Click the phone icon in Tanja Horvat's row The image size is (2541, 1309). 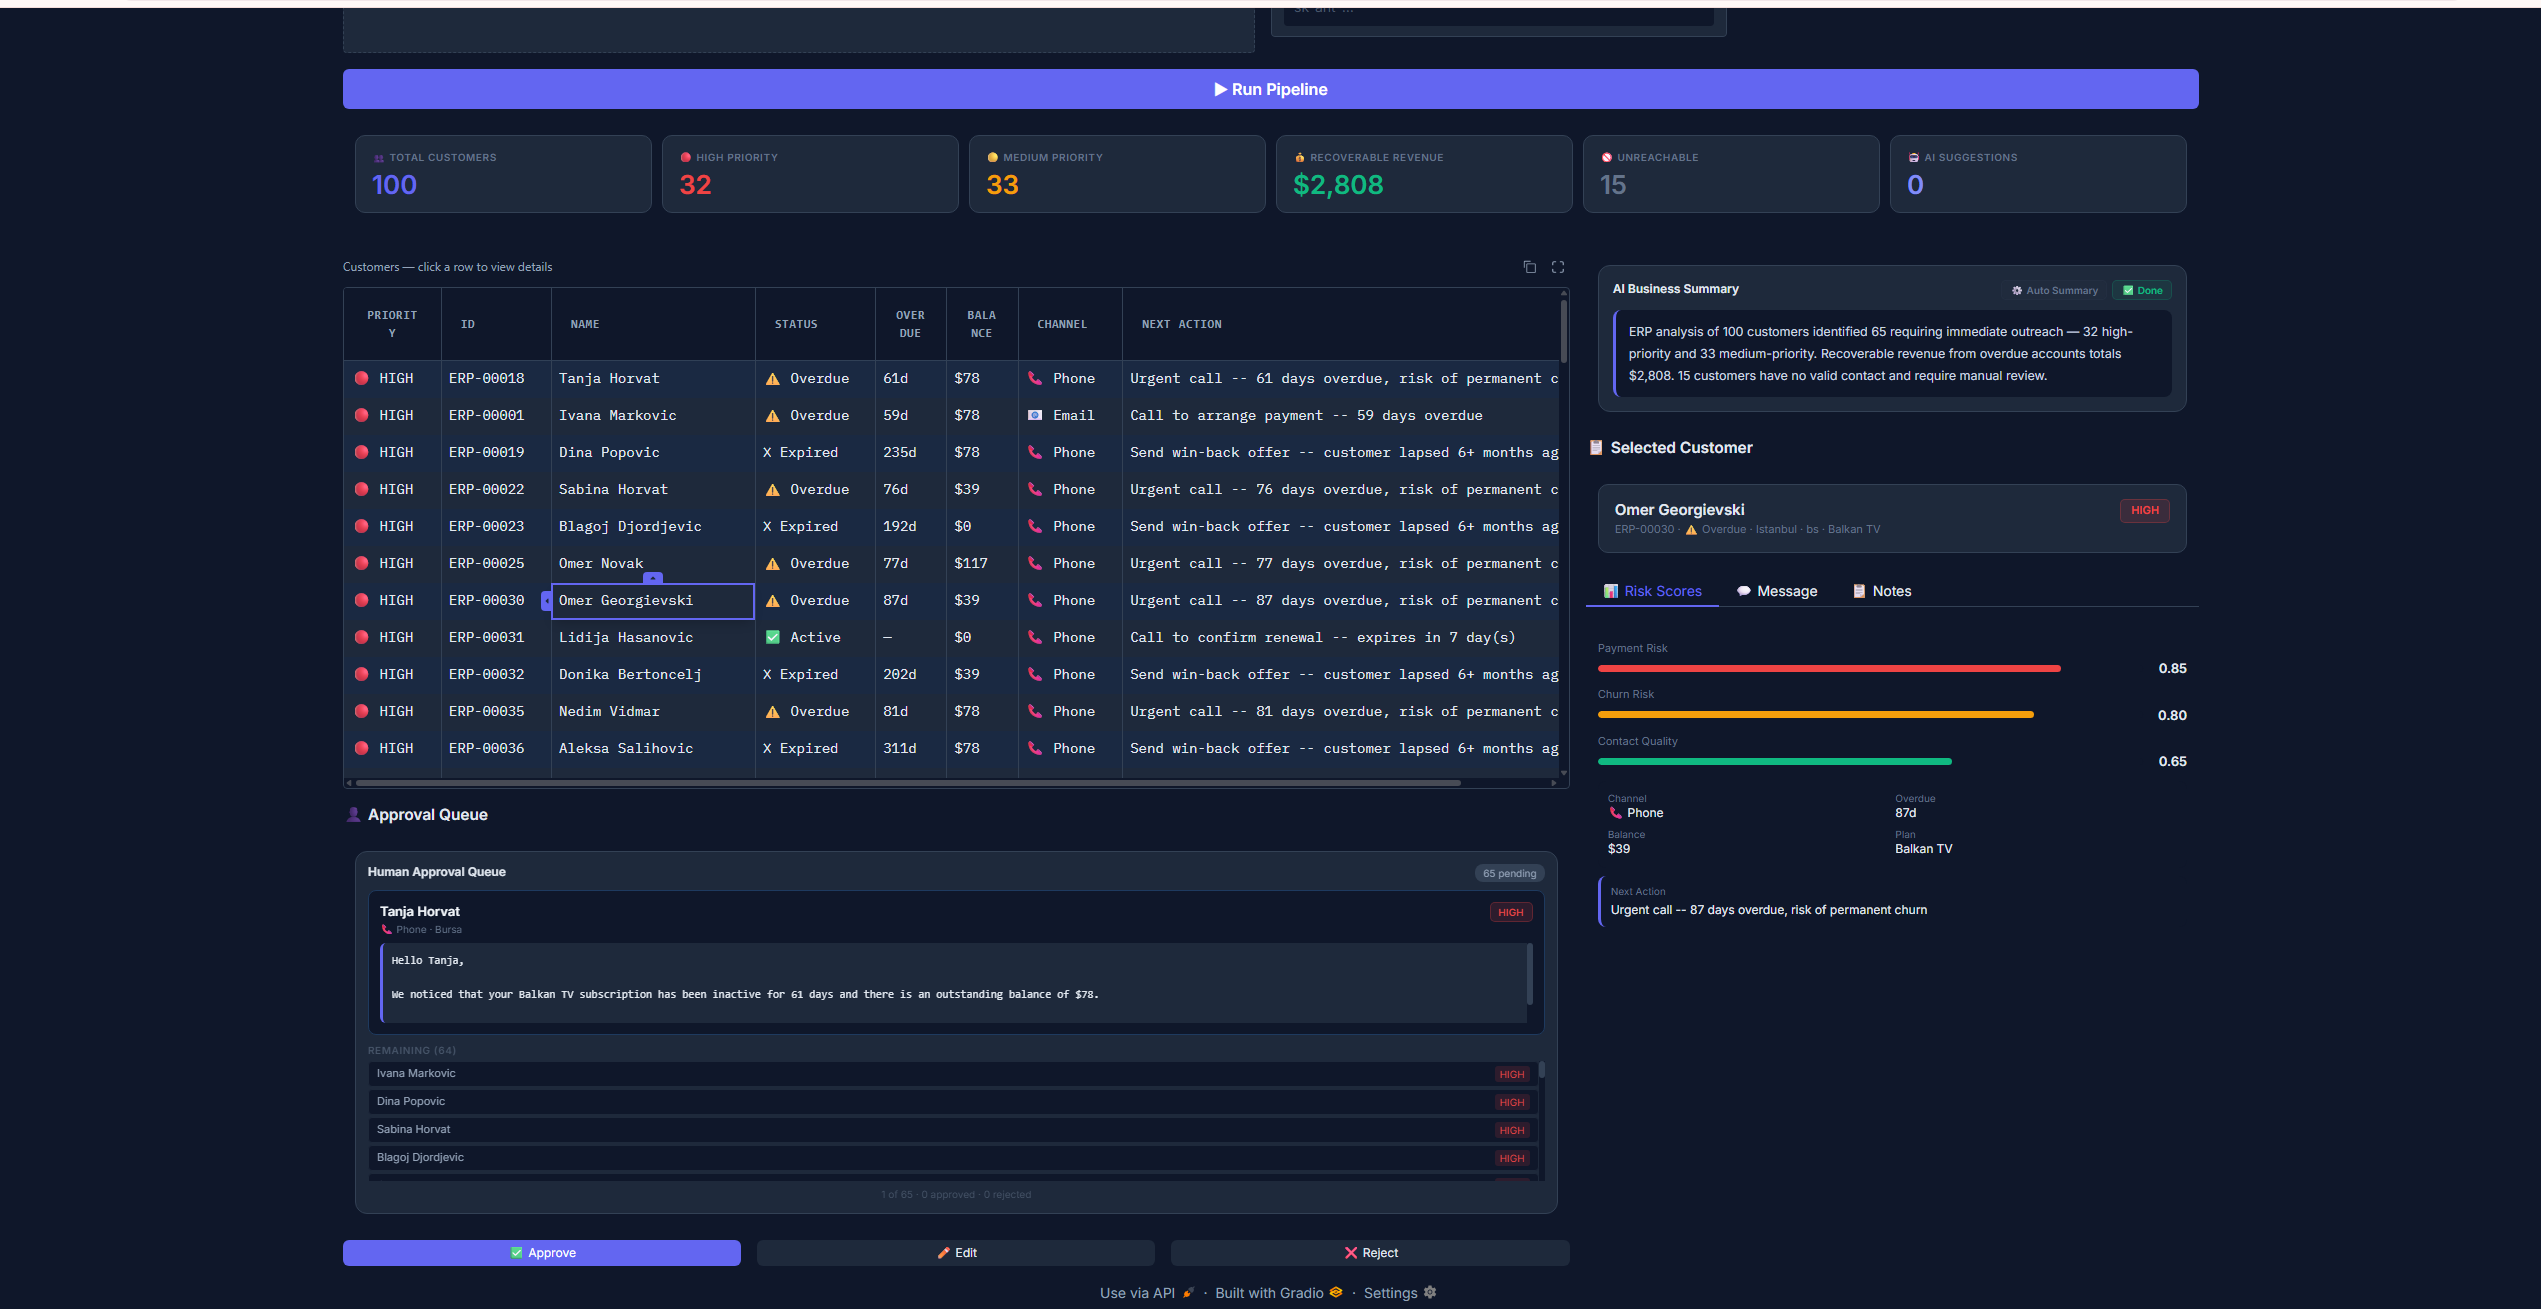1035,378
